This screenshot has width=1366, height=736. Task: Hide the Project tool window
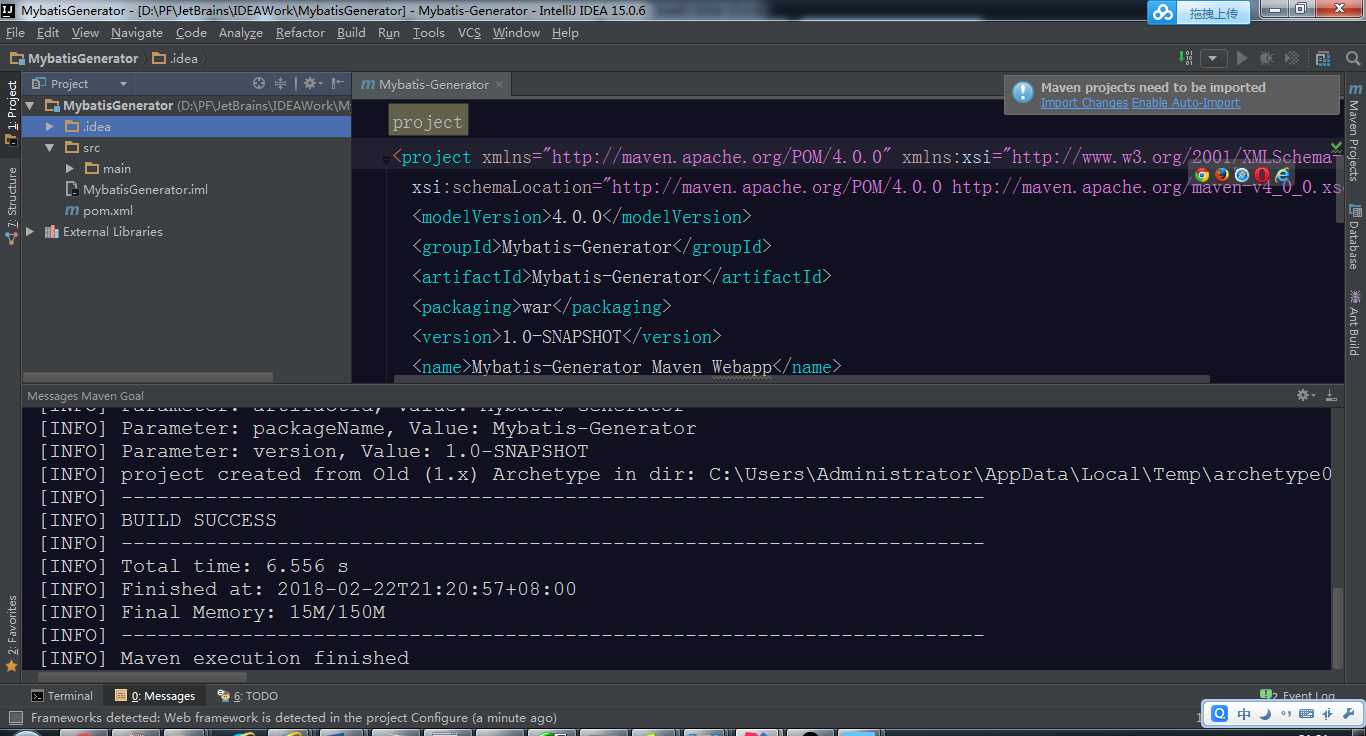[x=338, y=84]
